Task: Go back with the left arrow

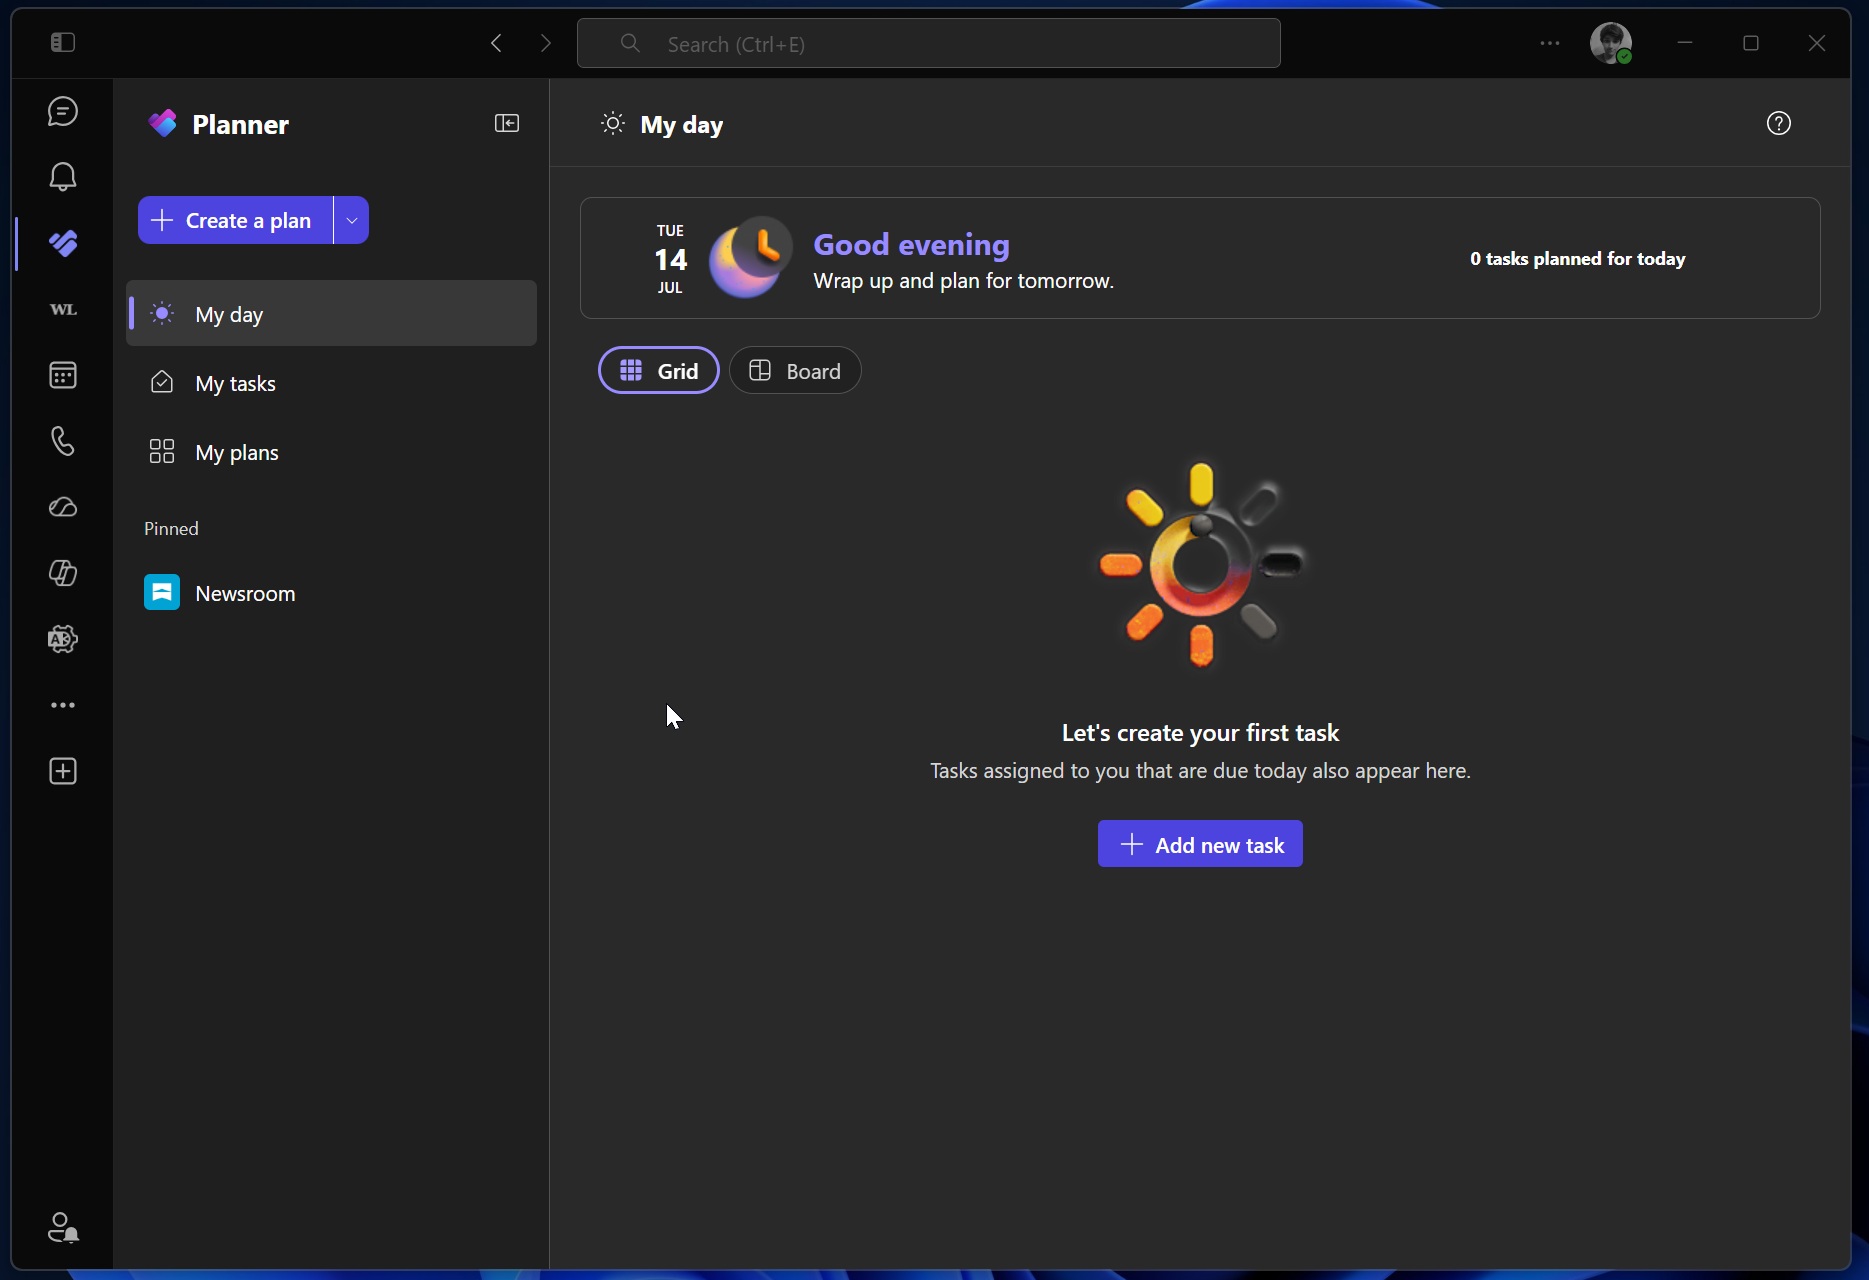Action: (496, 43)
